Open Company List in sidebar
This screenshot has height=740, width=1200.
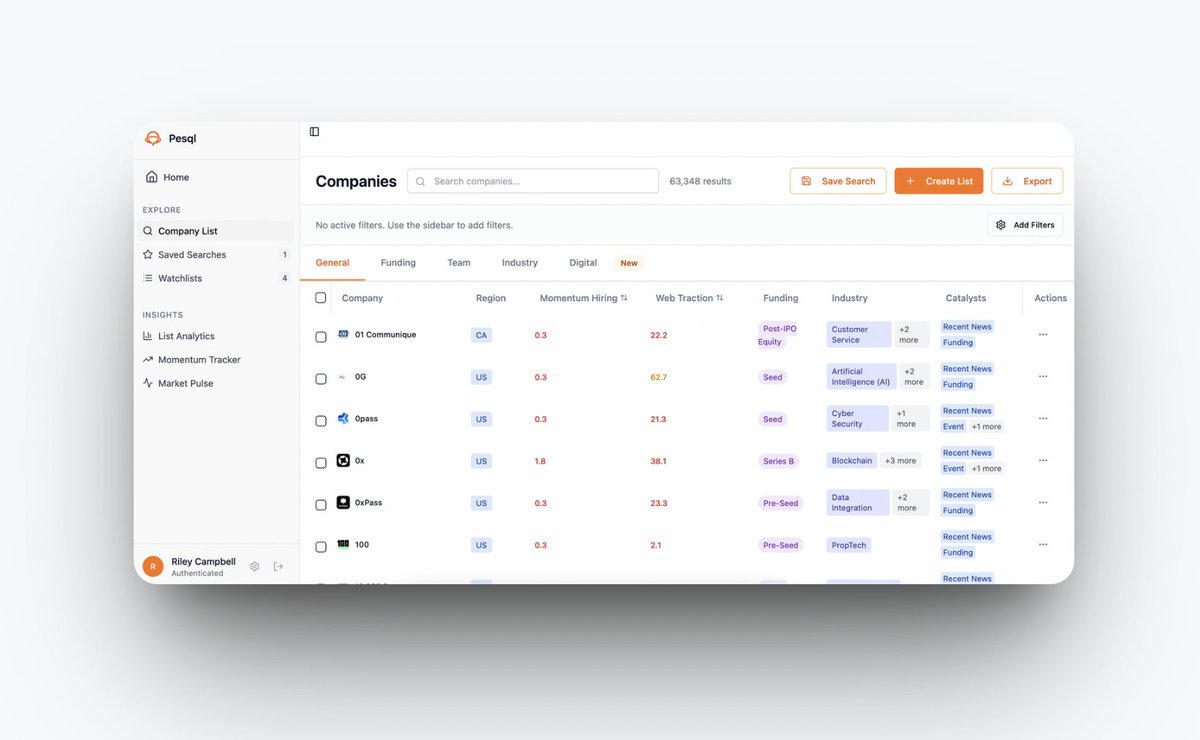pos(217,231)
